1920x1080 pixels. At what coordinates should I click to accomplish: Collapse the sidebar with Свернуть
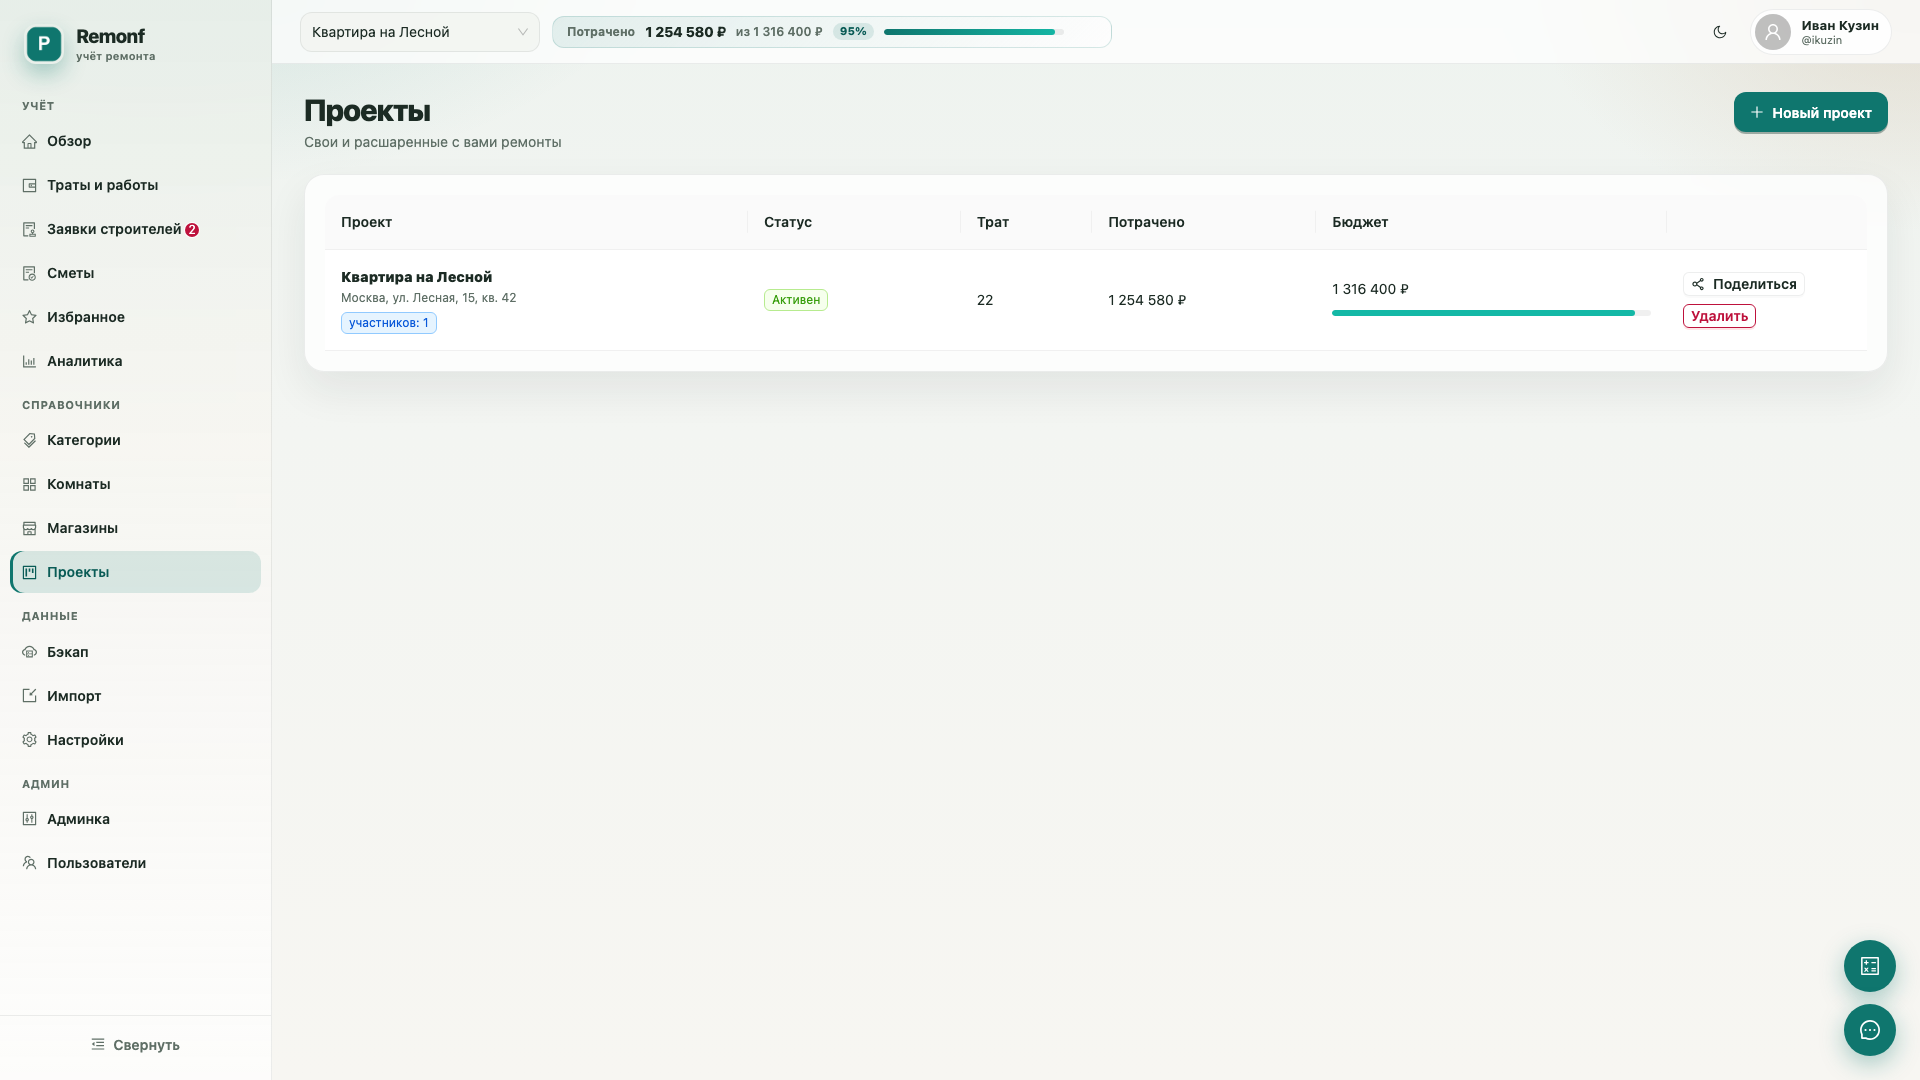pos(135,1045)
